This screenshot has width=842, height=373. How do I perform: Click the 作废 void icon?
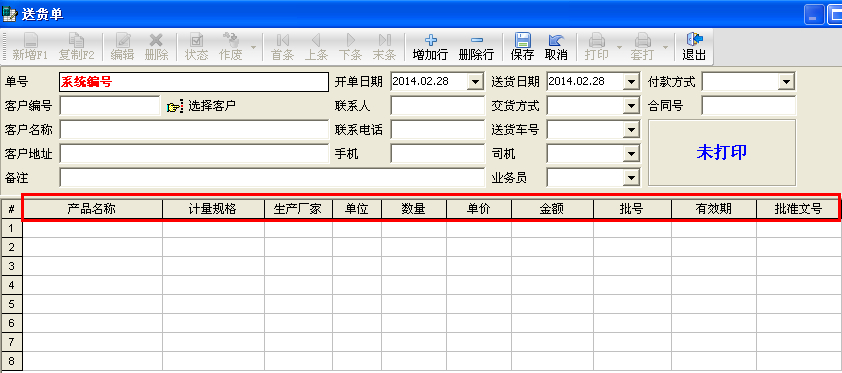pos(230,40)
